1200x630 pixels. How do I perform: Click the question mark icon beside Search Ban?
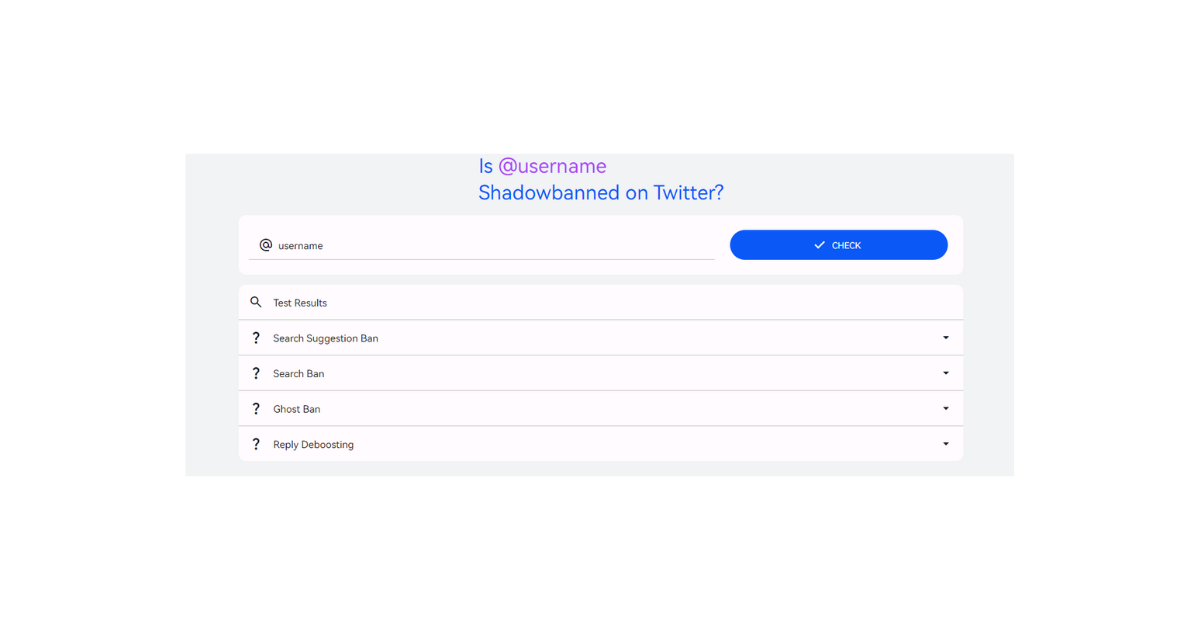click(256, 373)
